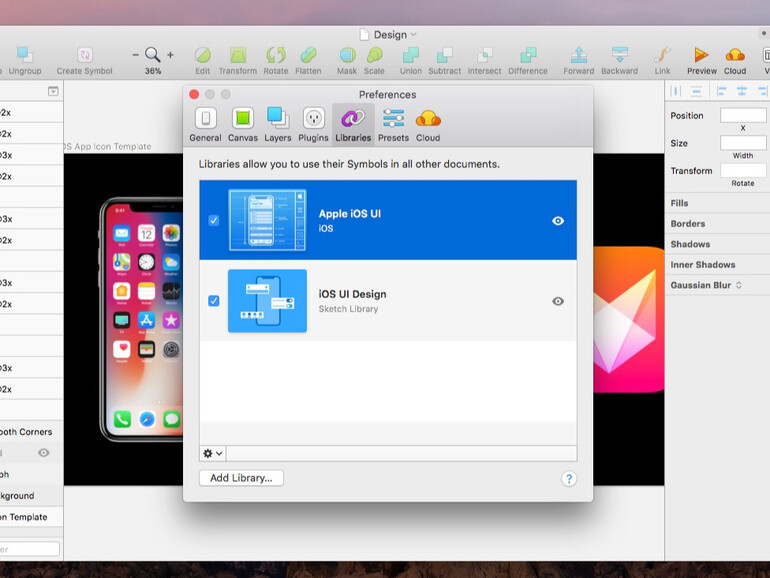Select the 'kground' layer row
Image resolution: width=770 pixels, height=578 pixels.
[31, 495]
